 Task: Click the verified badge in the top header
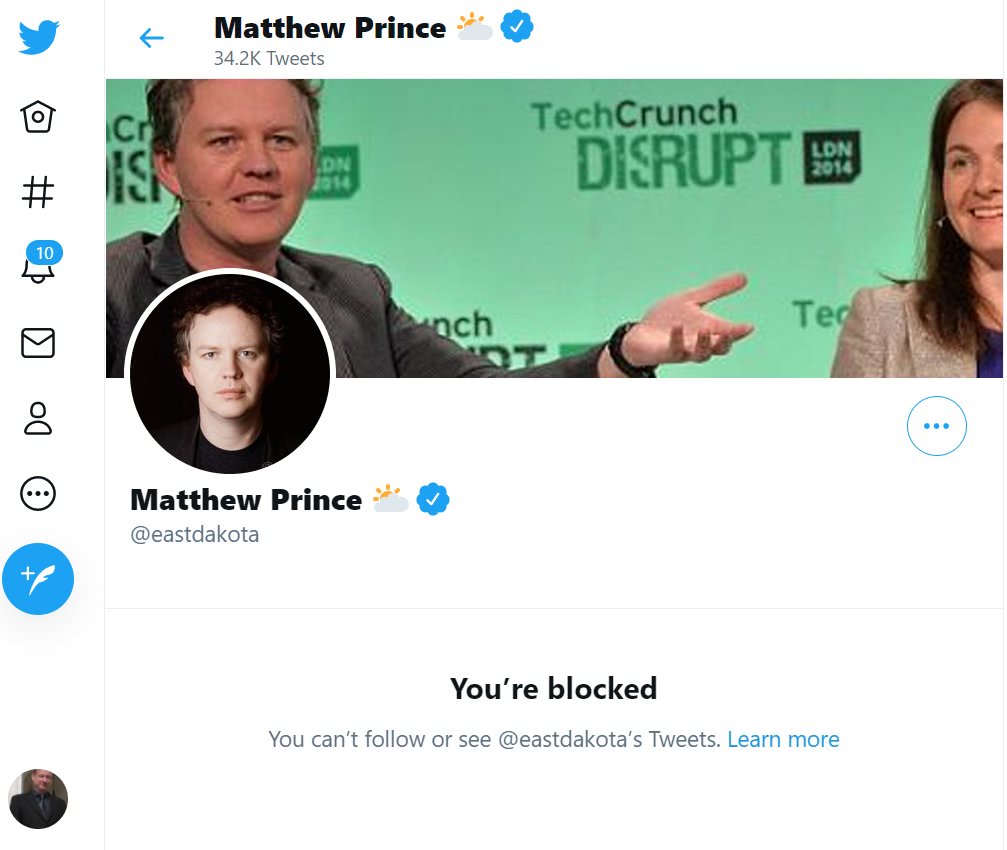tap(517, 27)
